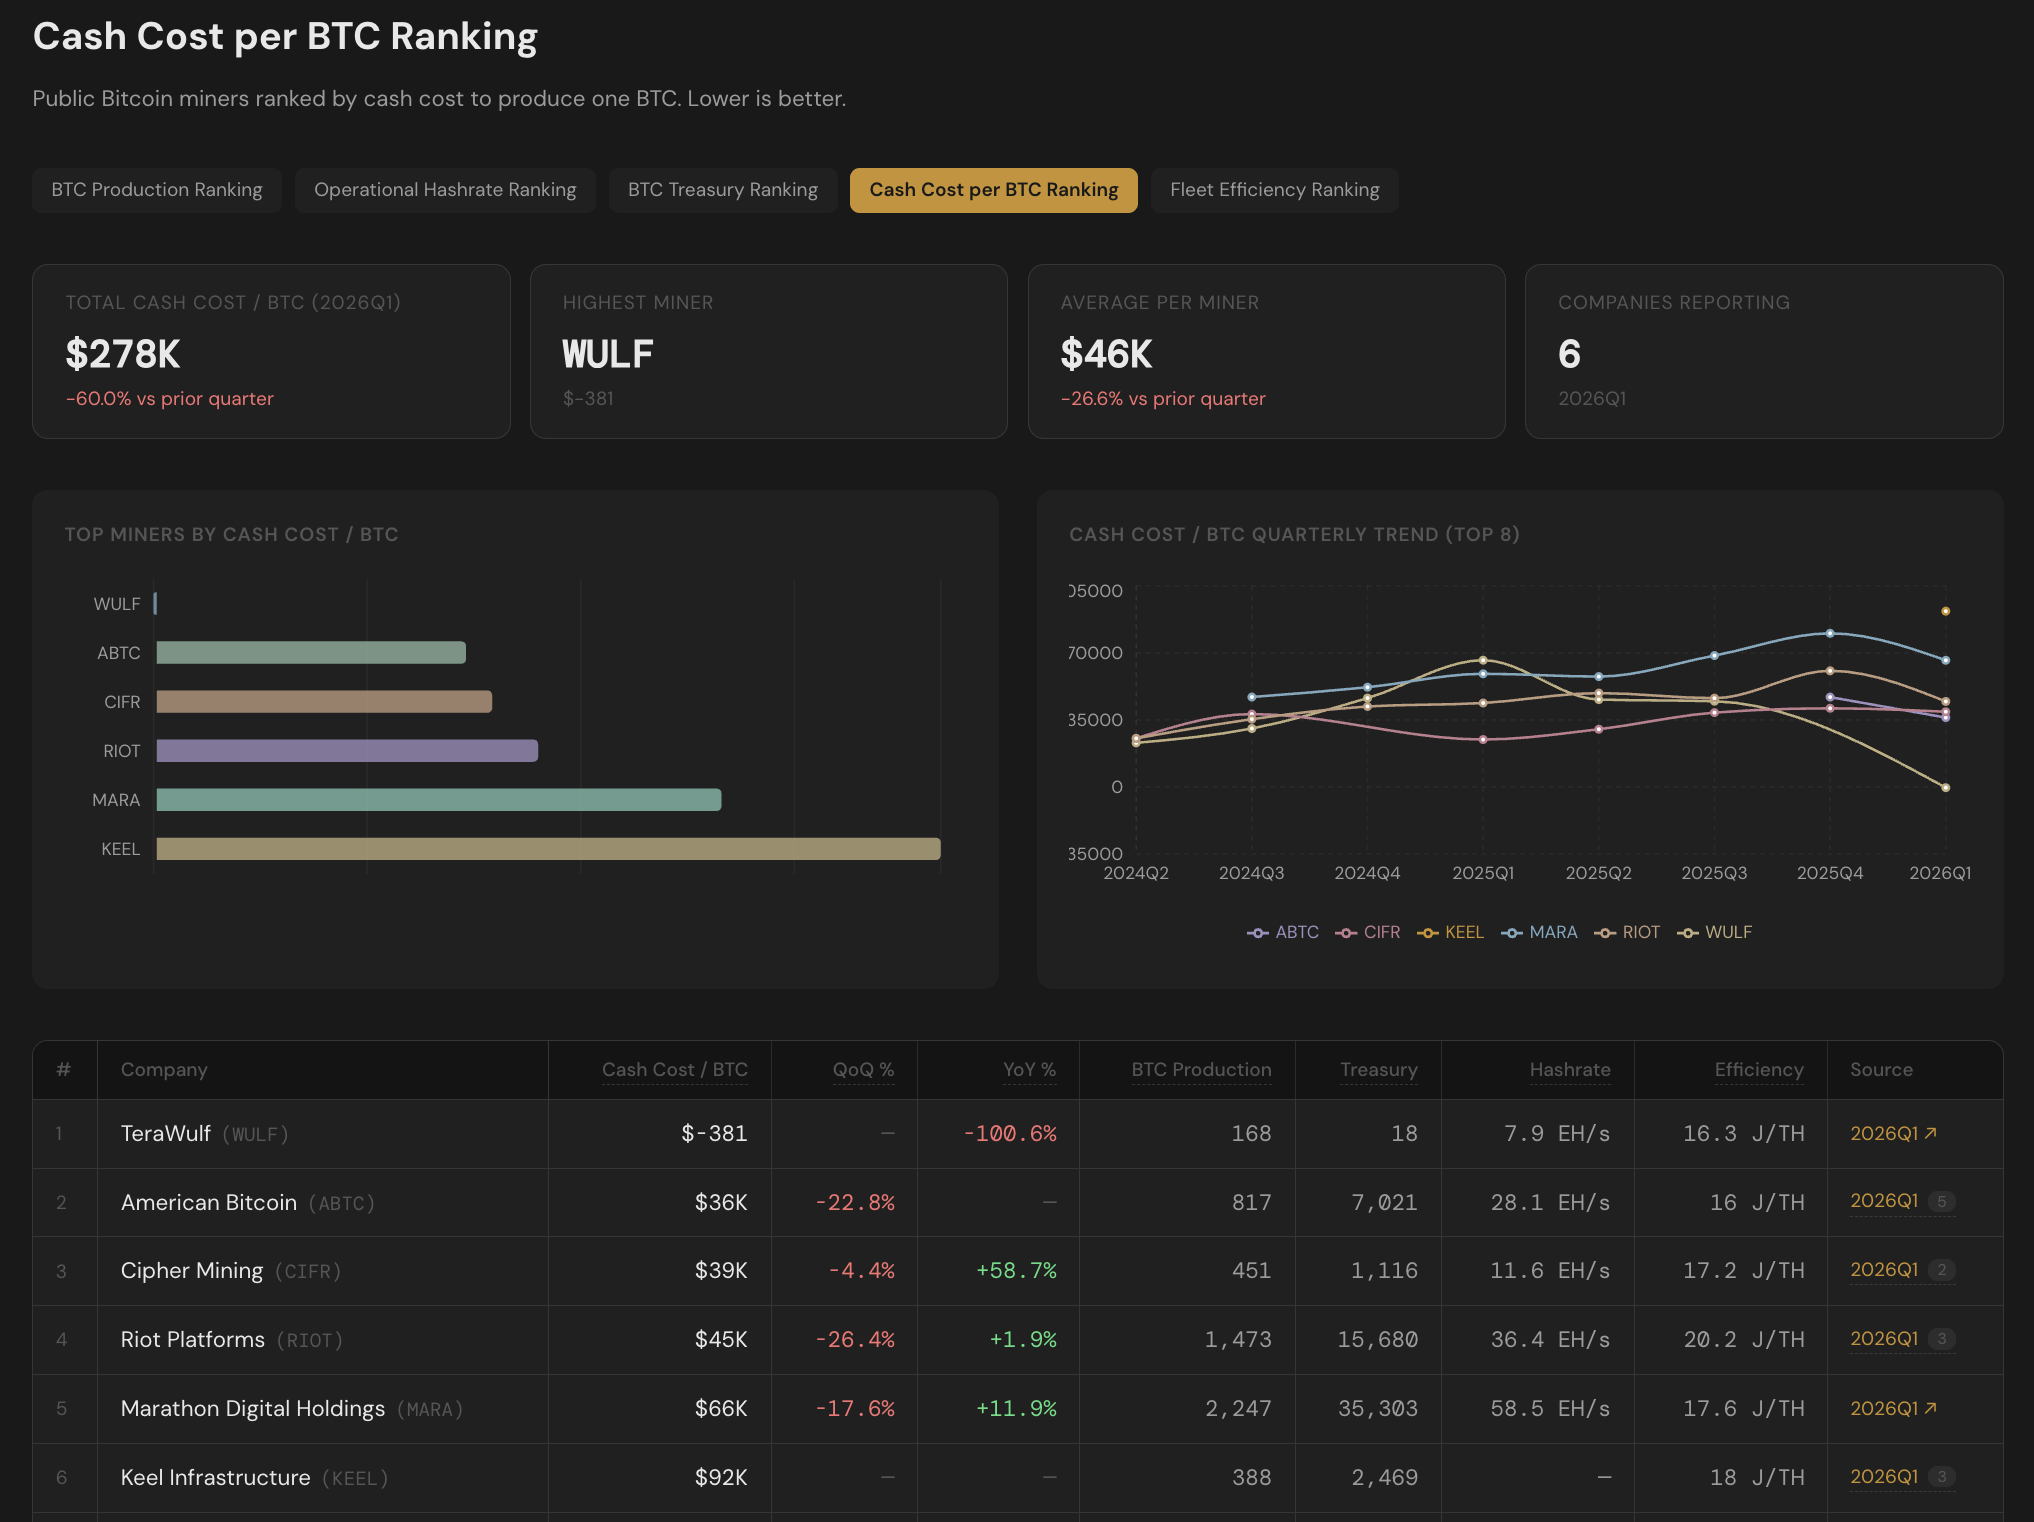The width and height of the screenshot is (2034, 1522).
Task: Open Keel Infrastructure 2026Q1 source link
Action: [x=1884, y=1477]
